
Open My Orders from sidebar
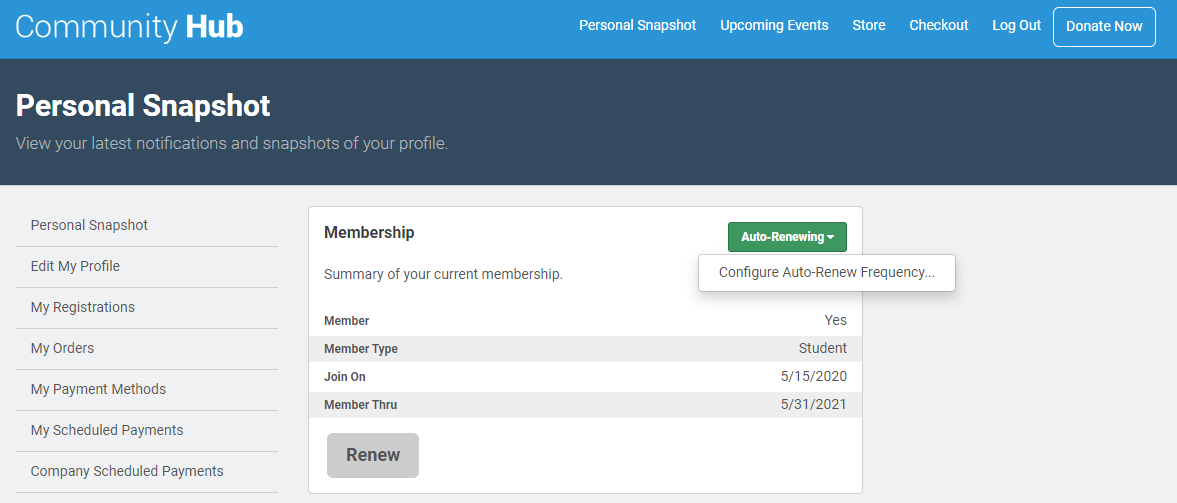[x=62, y=348]
